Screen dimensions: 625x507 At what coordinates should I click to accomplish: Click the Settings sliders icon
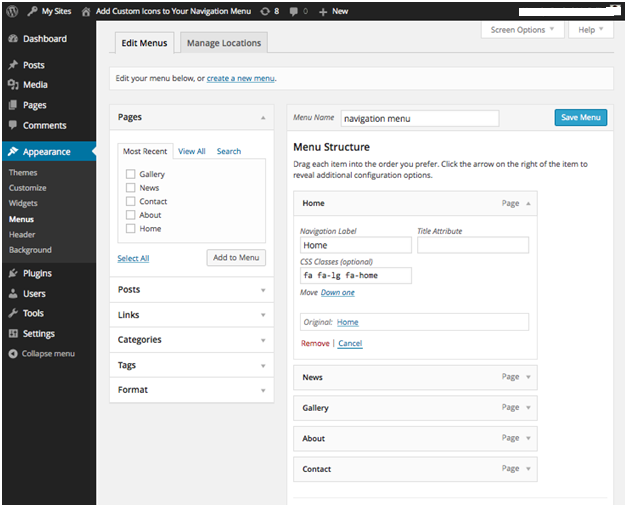tap(13, 333)
